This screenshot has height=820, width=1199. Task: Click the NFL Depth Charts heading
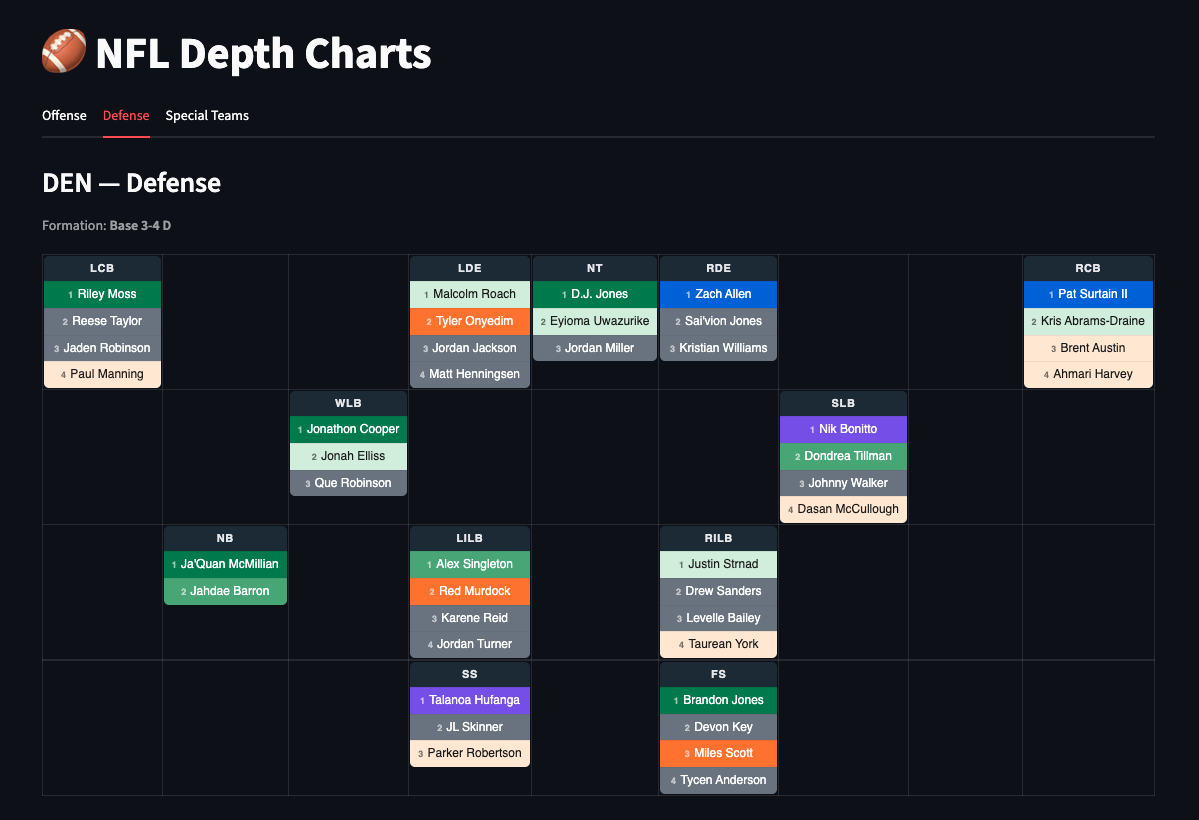pyautogui.click(x=264, y=54)
